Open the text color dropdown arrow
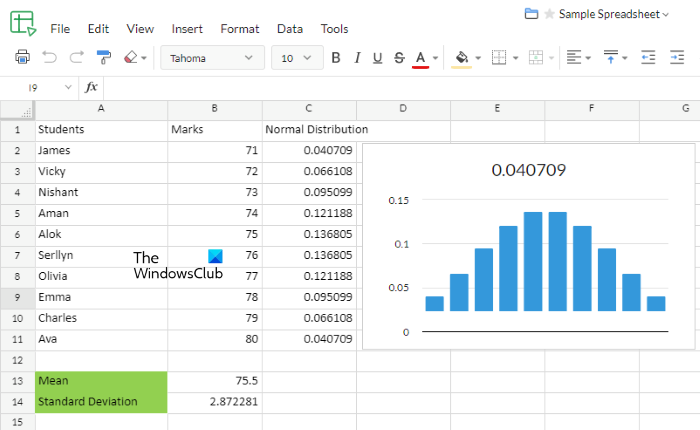 point(435,58)
